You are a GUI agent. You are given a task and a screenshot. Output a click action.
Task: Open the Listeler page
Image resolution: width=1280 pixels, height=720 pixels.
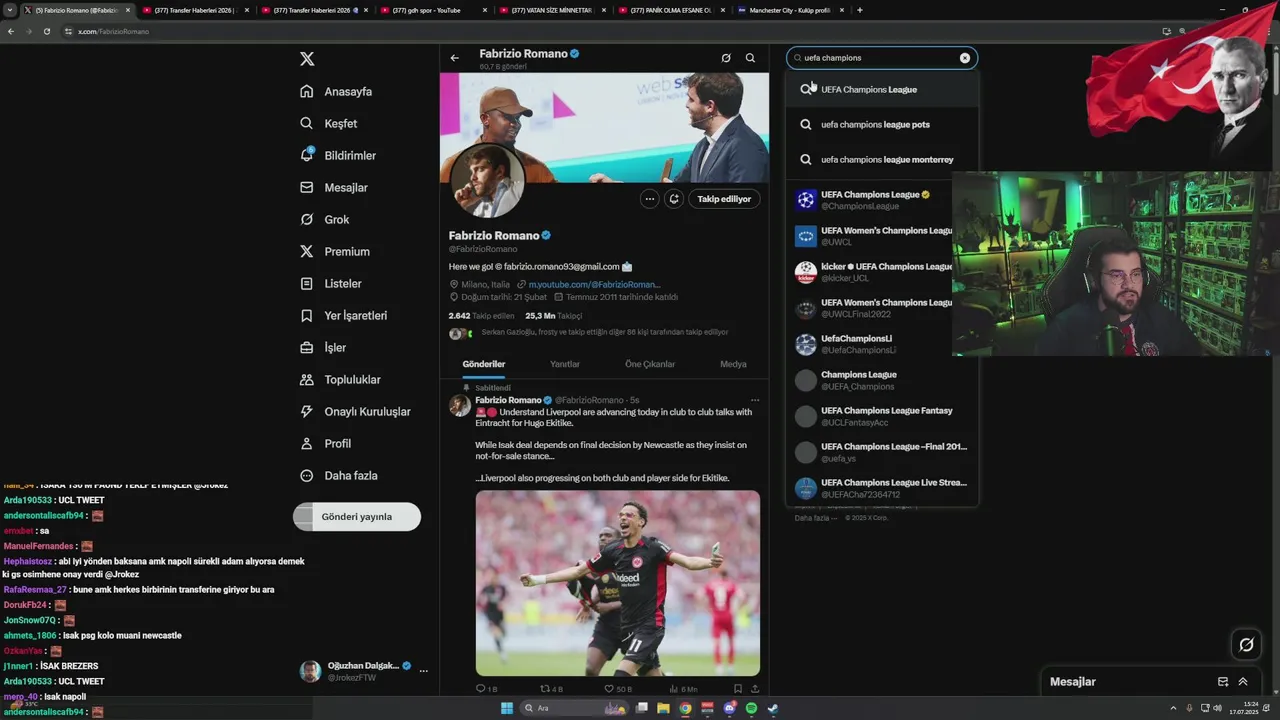click(x=330, y=283)
